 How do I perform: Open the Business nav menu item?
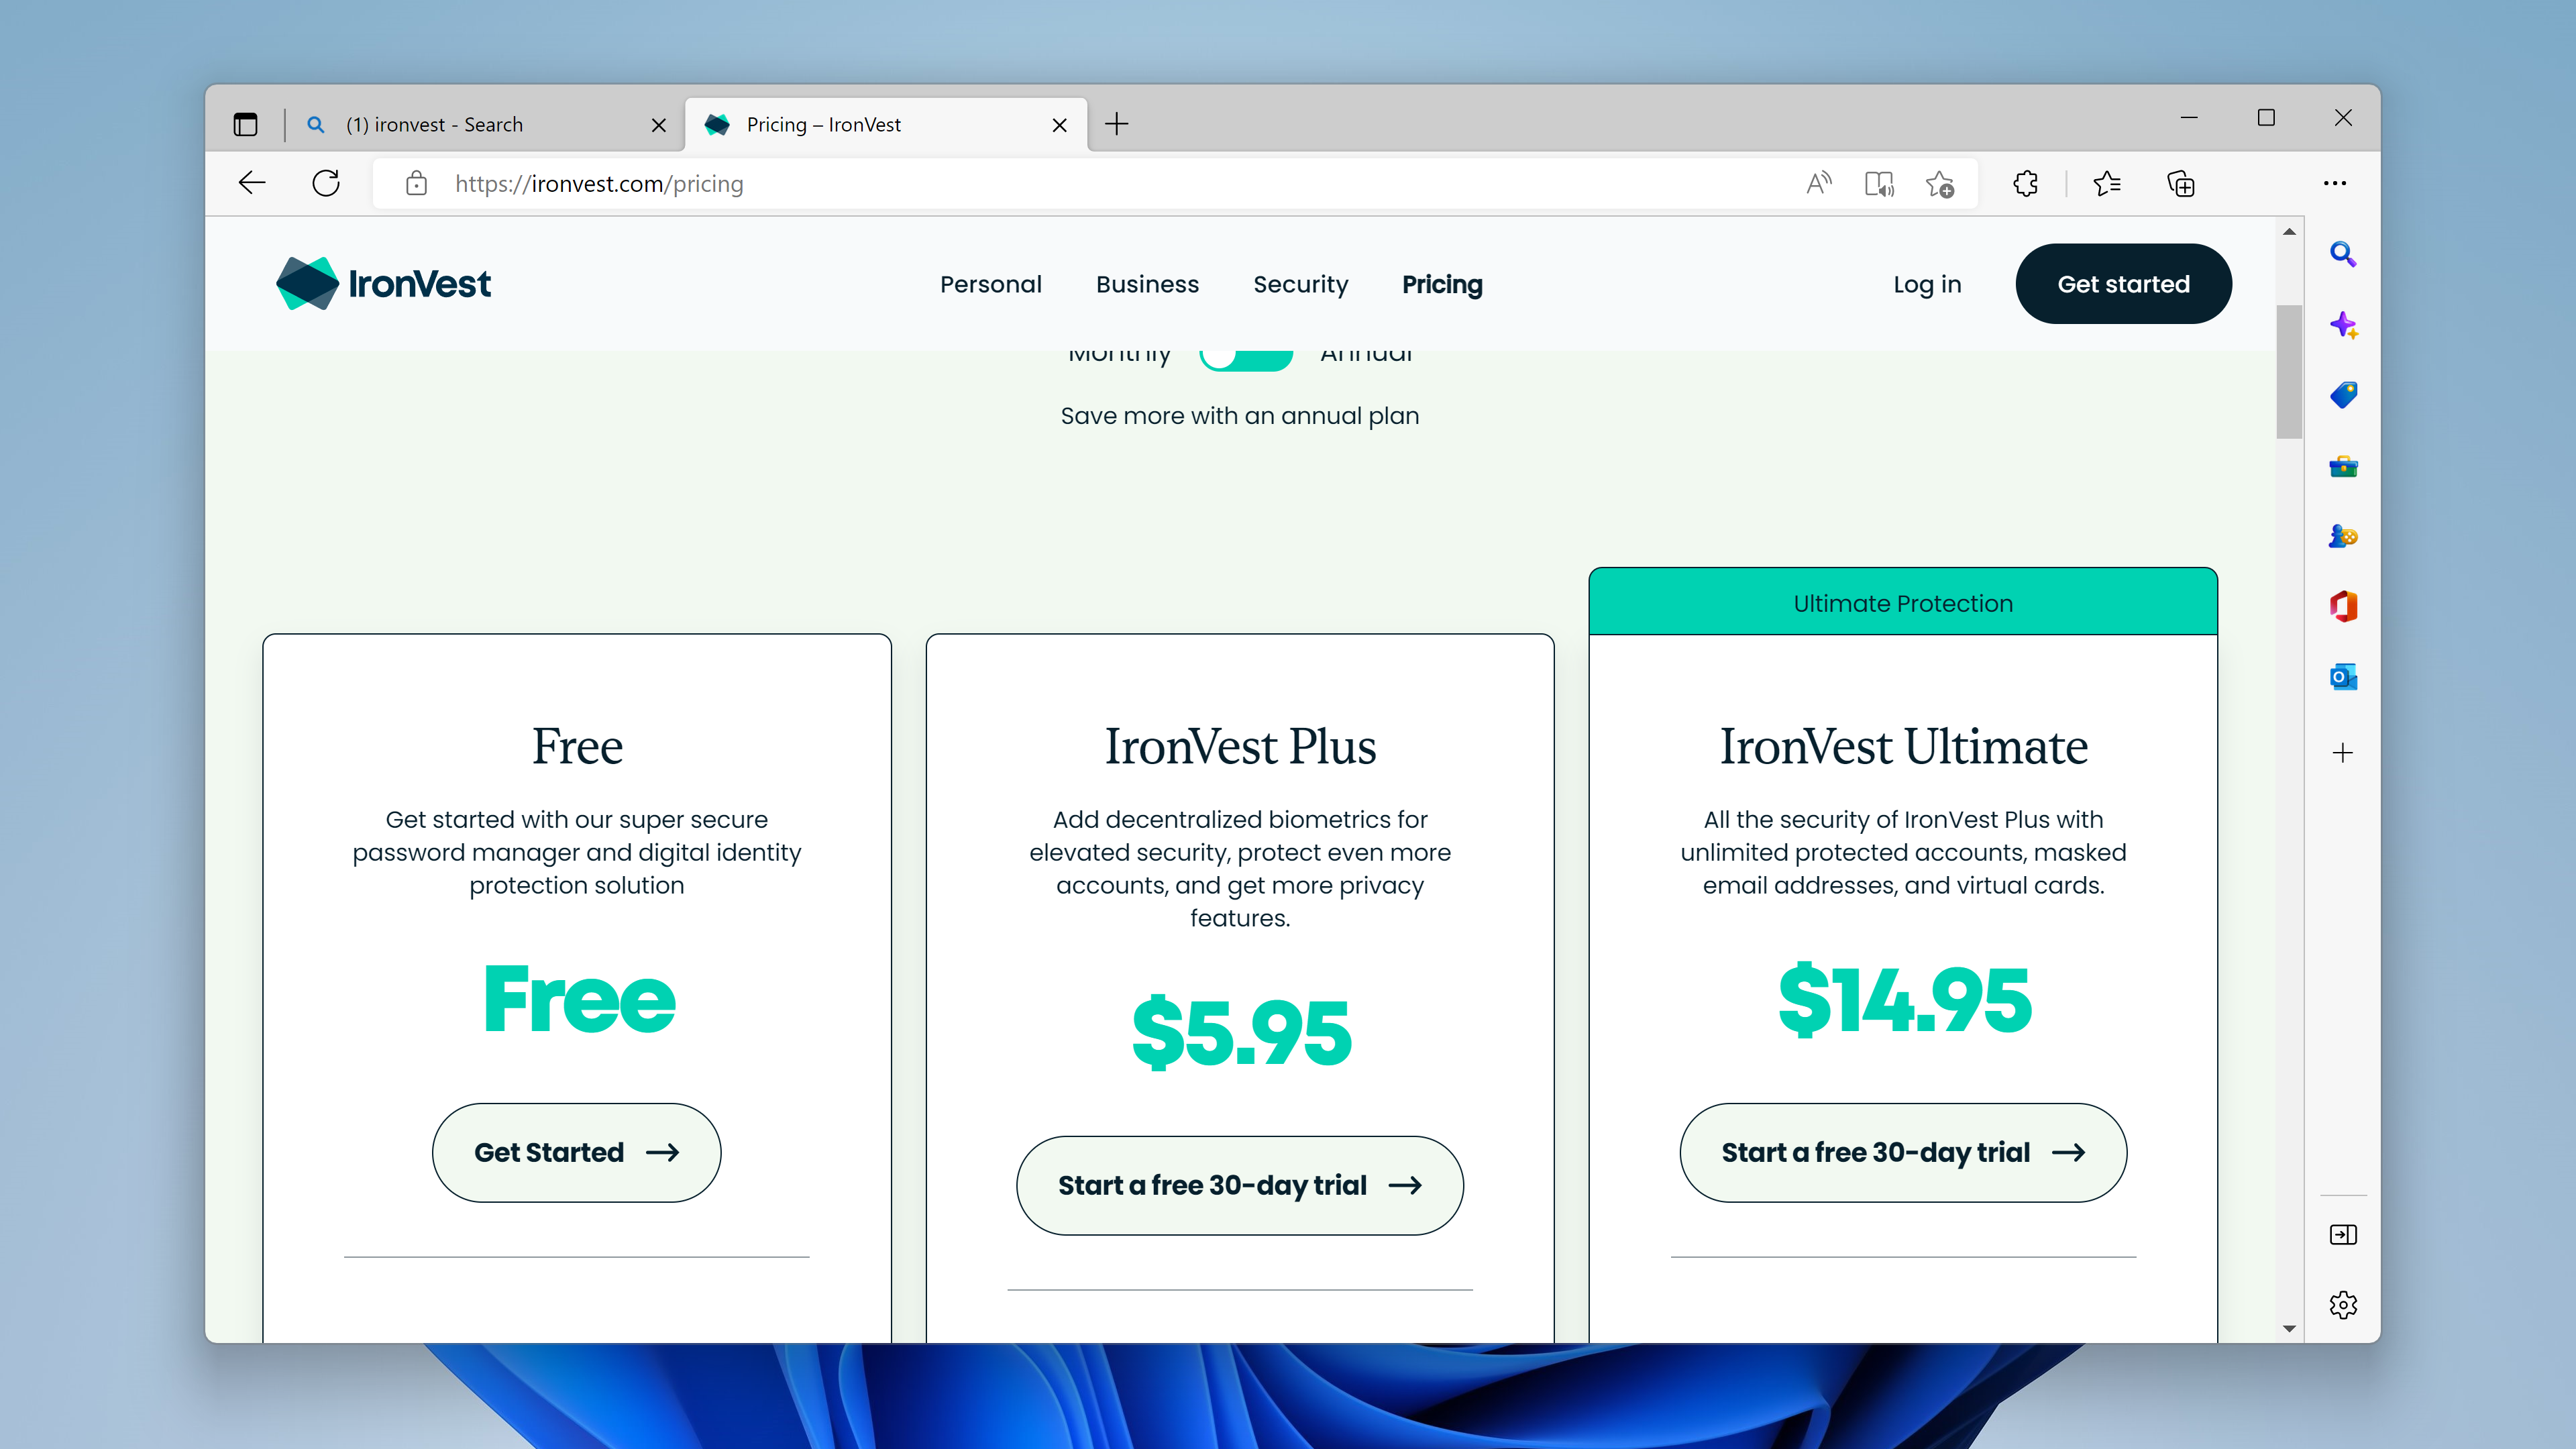click(x=1147, y=284)
